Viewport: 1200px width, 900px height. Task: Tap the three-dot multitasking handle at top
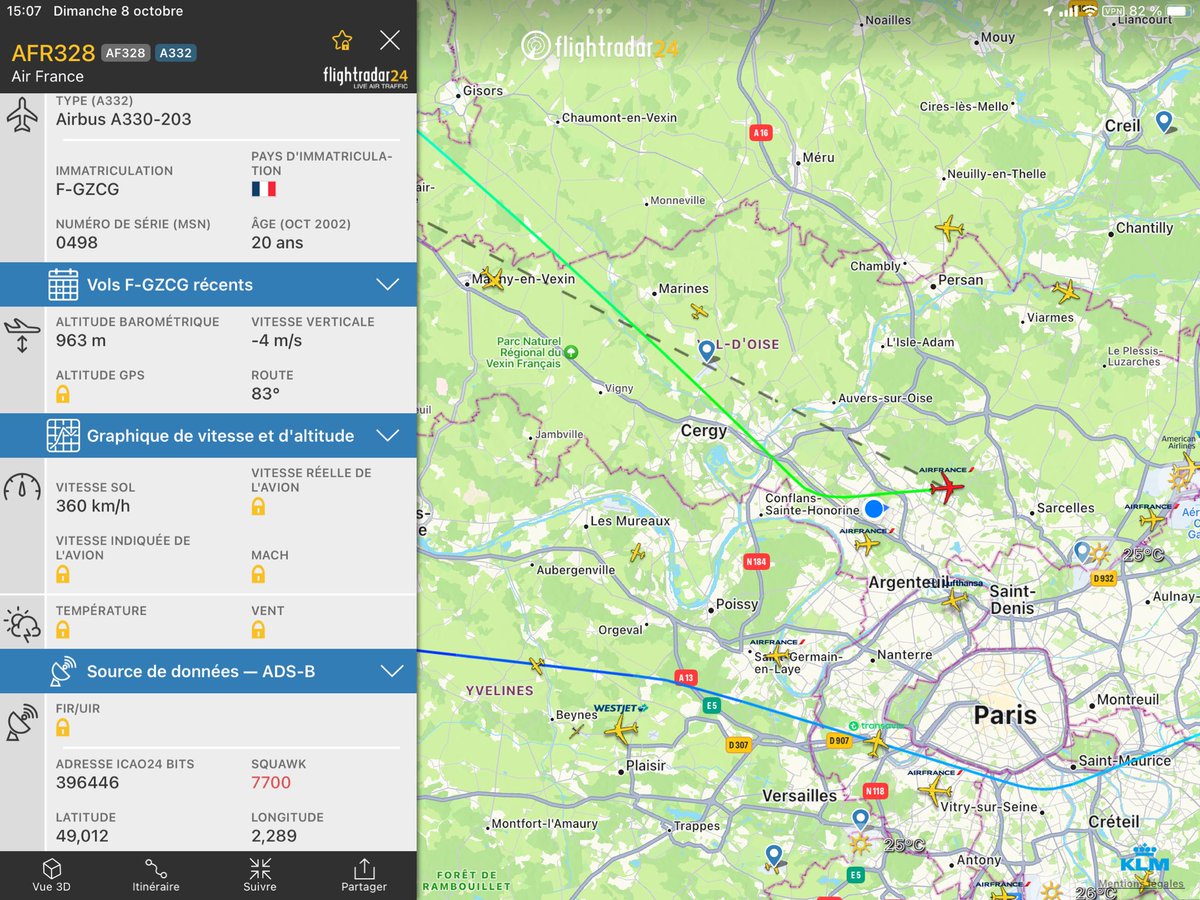pos(600,12)
